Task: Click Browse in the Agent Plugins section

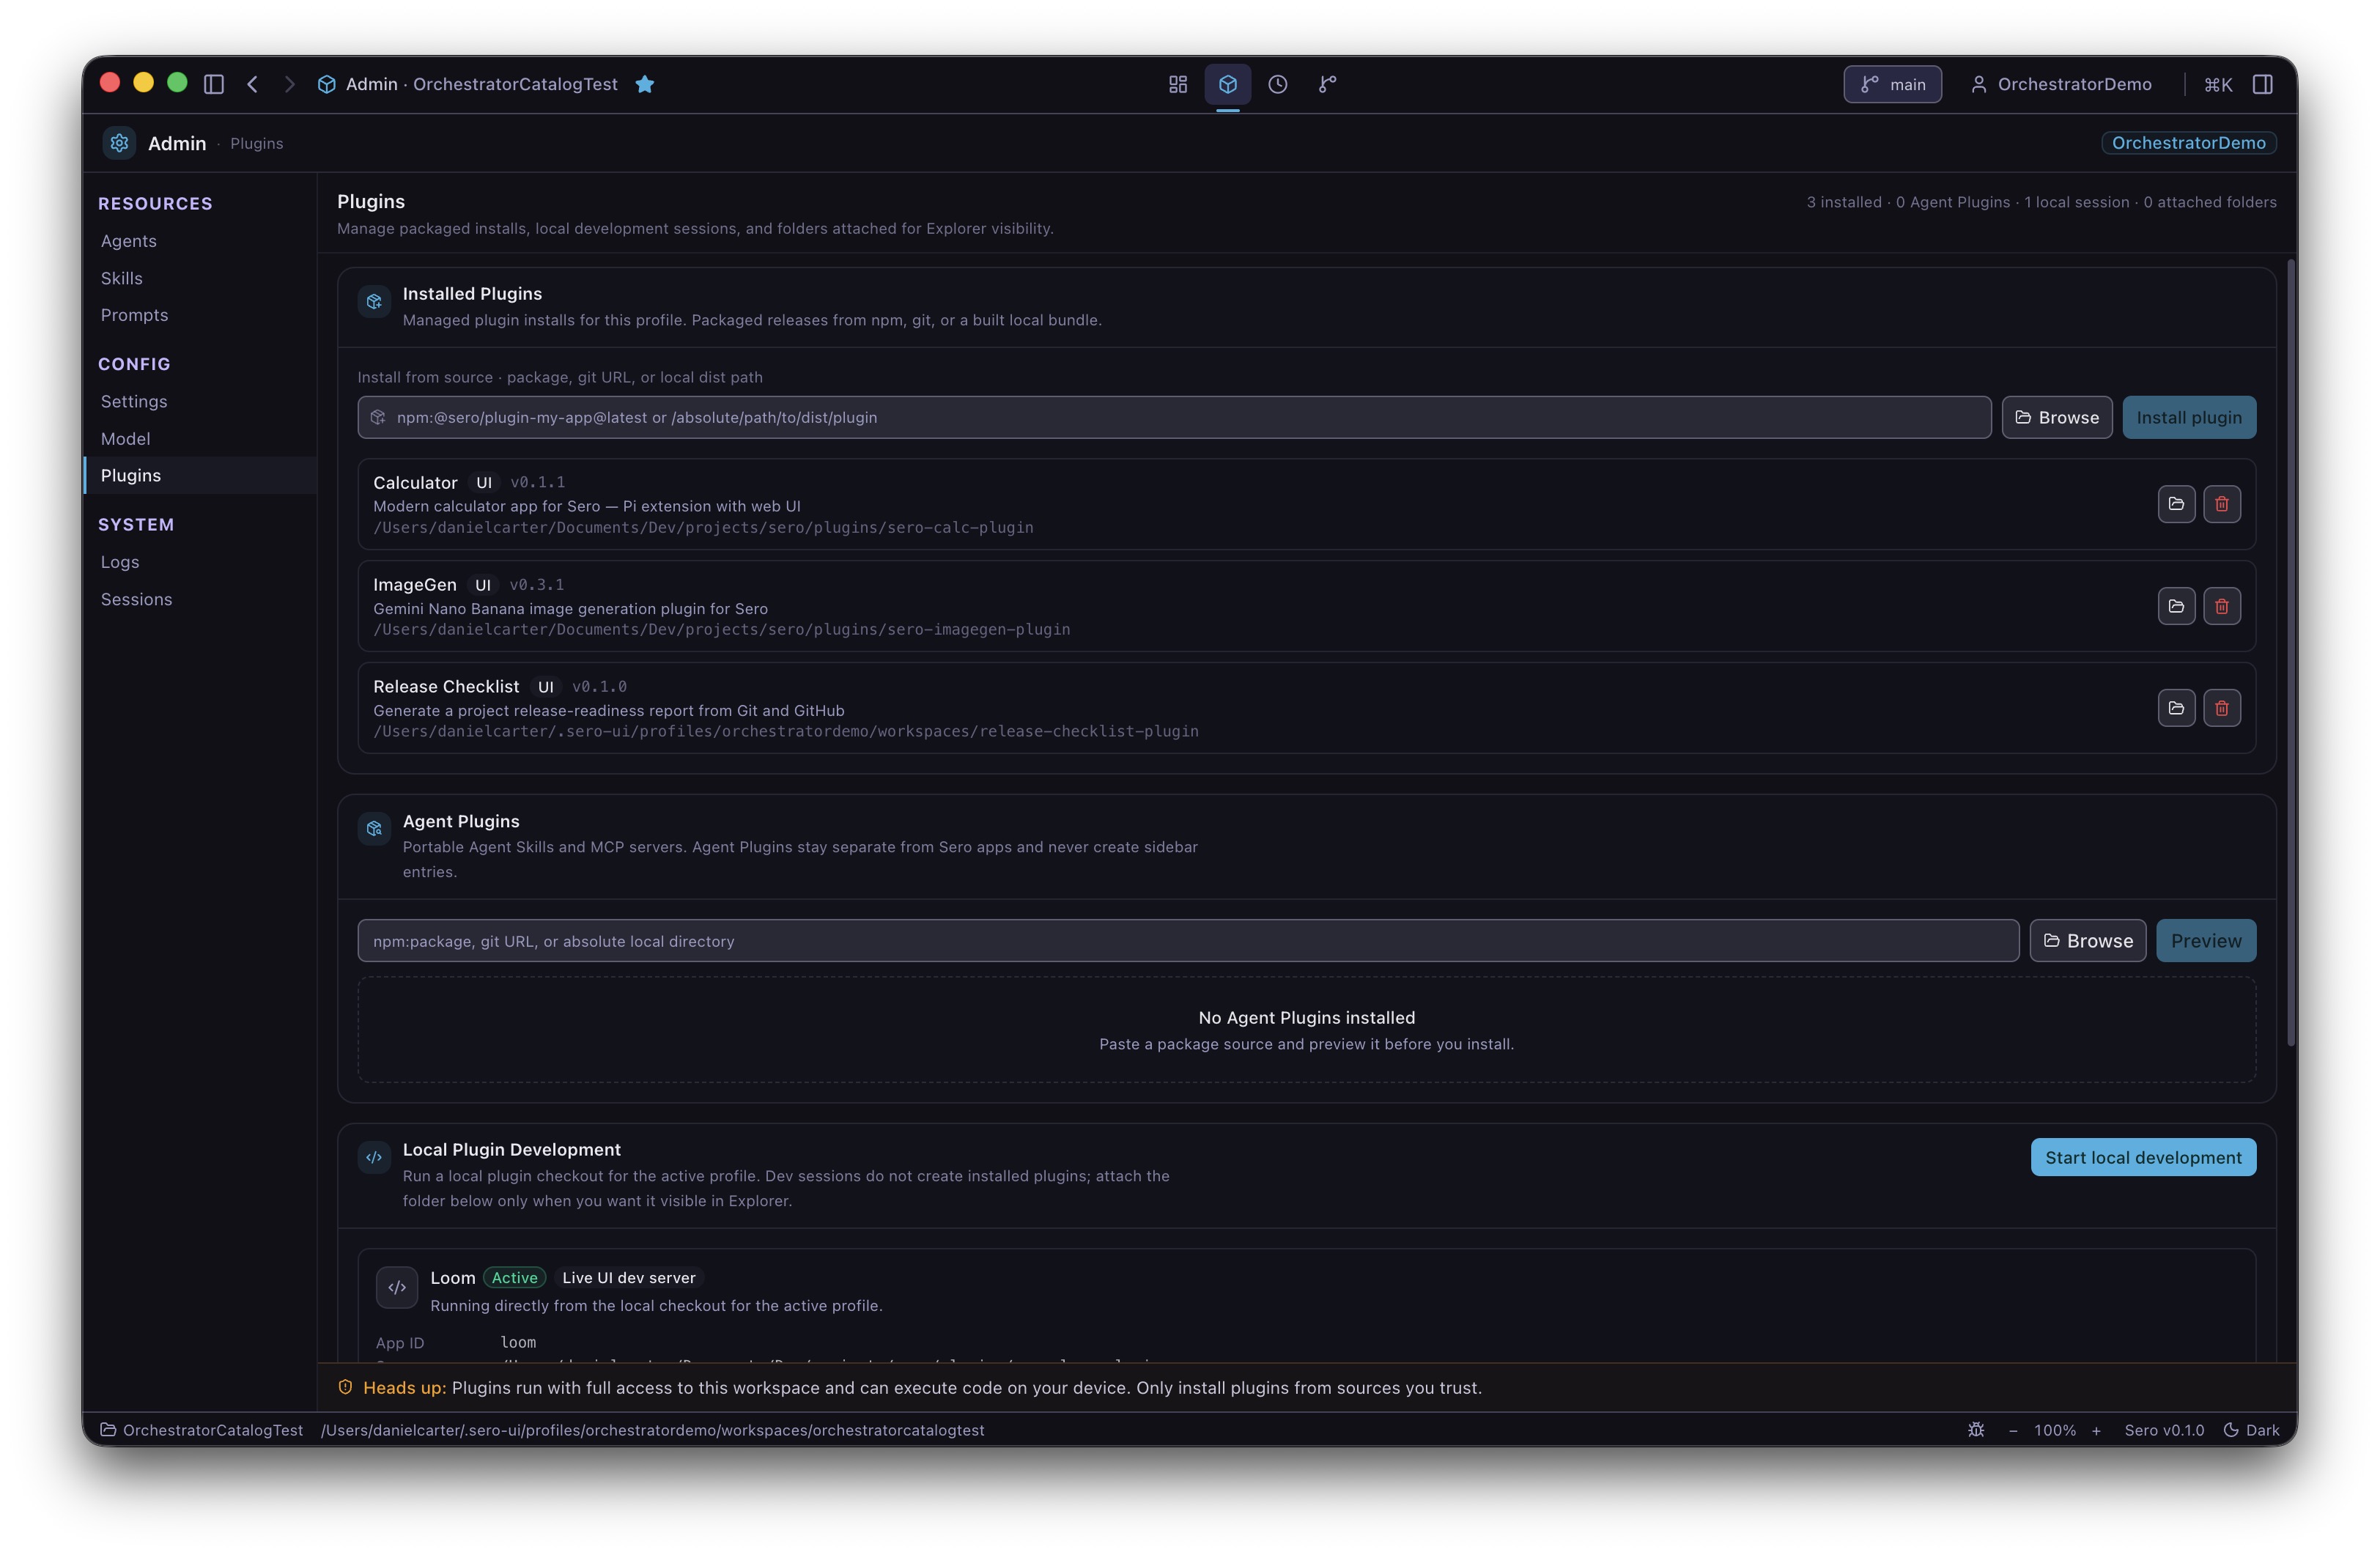Action: [x=2087, y=941]
